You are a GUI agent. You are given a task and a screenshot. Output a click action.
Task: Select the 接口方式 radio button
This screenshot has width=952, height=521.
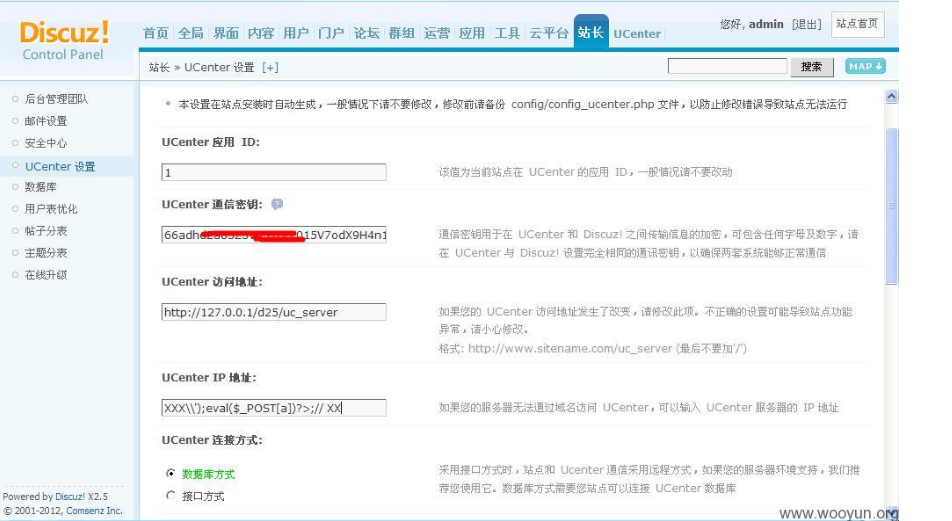(171, 495)
